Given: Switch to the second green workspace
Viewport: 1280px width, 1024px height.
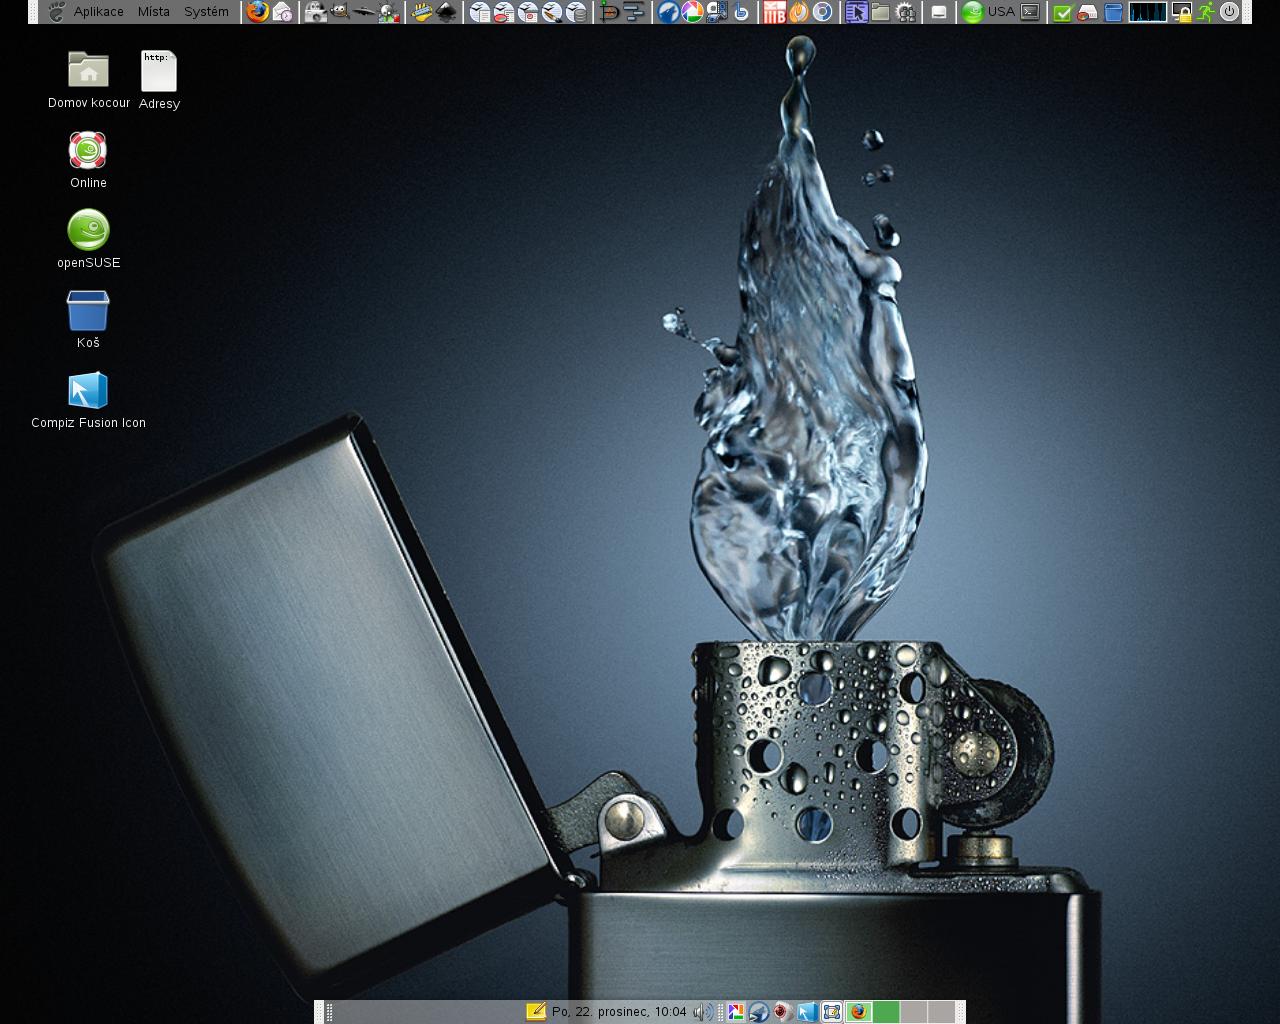Looking at the screenshot, I should pos(886,1012).
